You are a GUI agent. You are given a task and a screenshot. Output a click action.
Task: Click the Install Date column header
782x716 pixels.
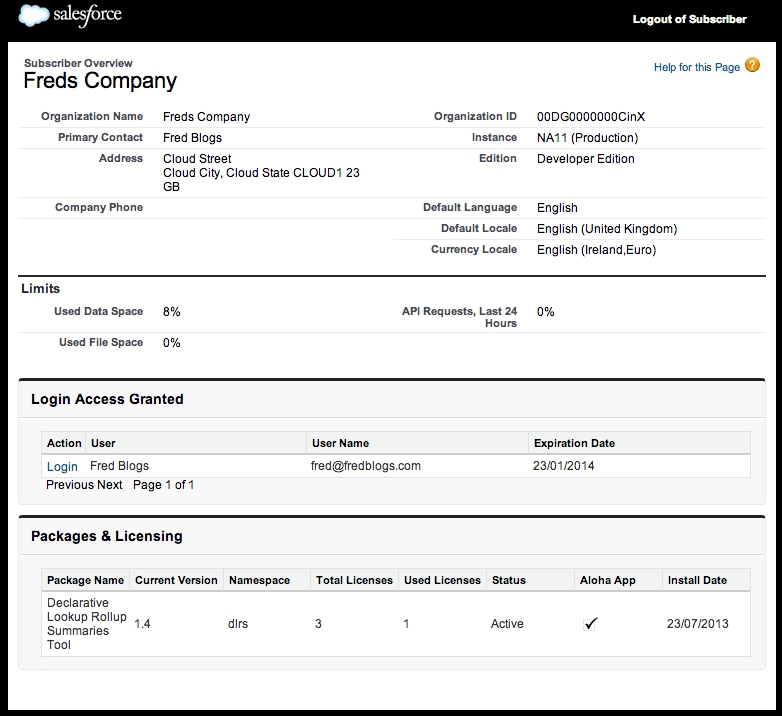(706, 580)
